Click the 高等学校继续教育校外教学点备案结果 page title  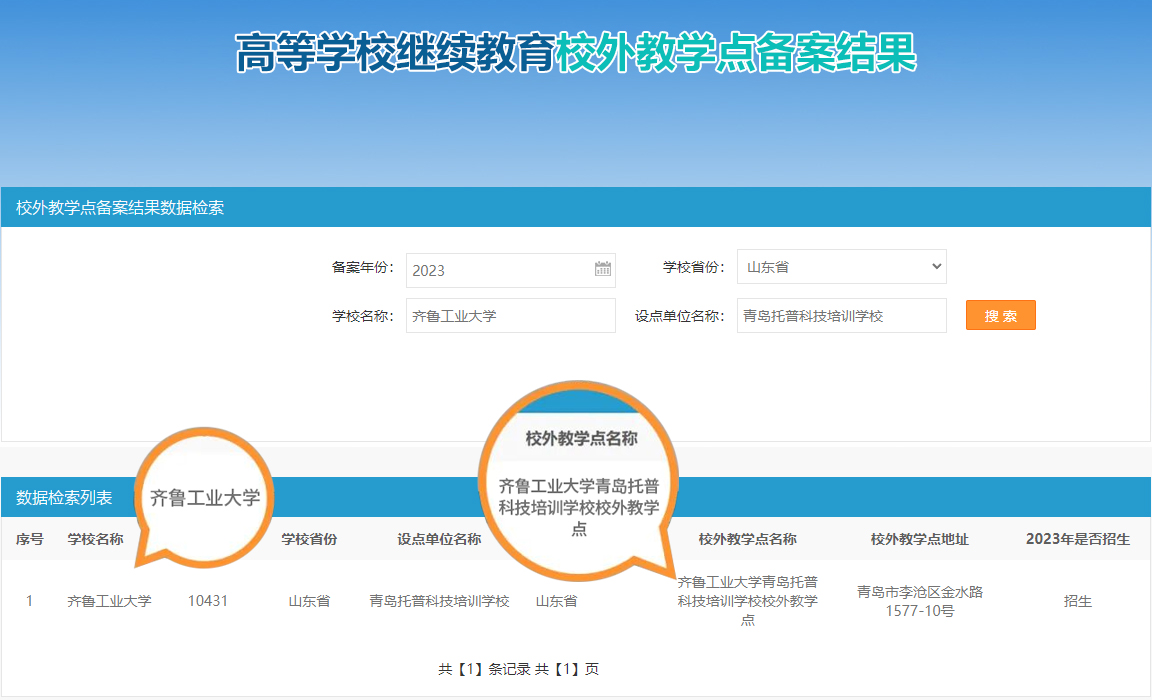[x=576, y=53]
